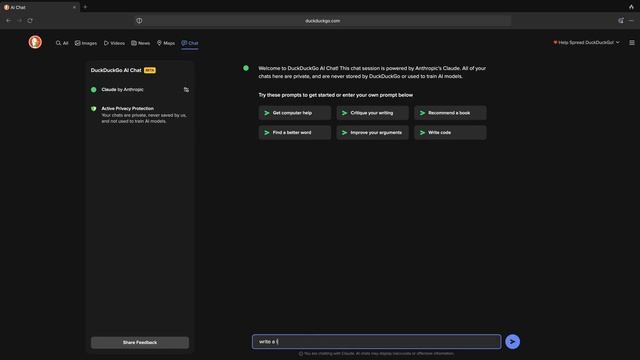Open the Maps tab
Image resolution: width=640 pixels, height=360 pixels.
coord(166,43)
